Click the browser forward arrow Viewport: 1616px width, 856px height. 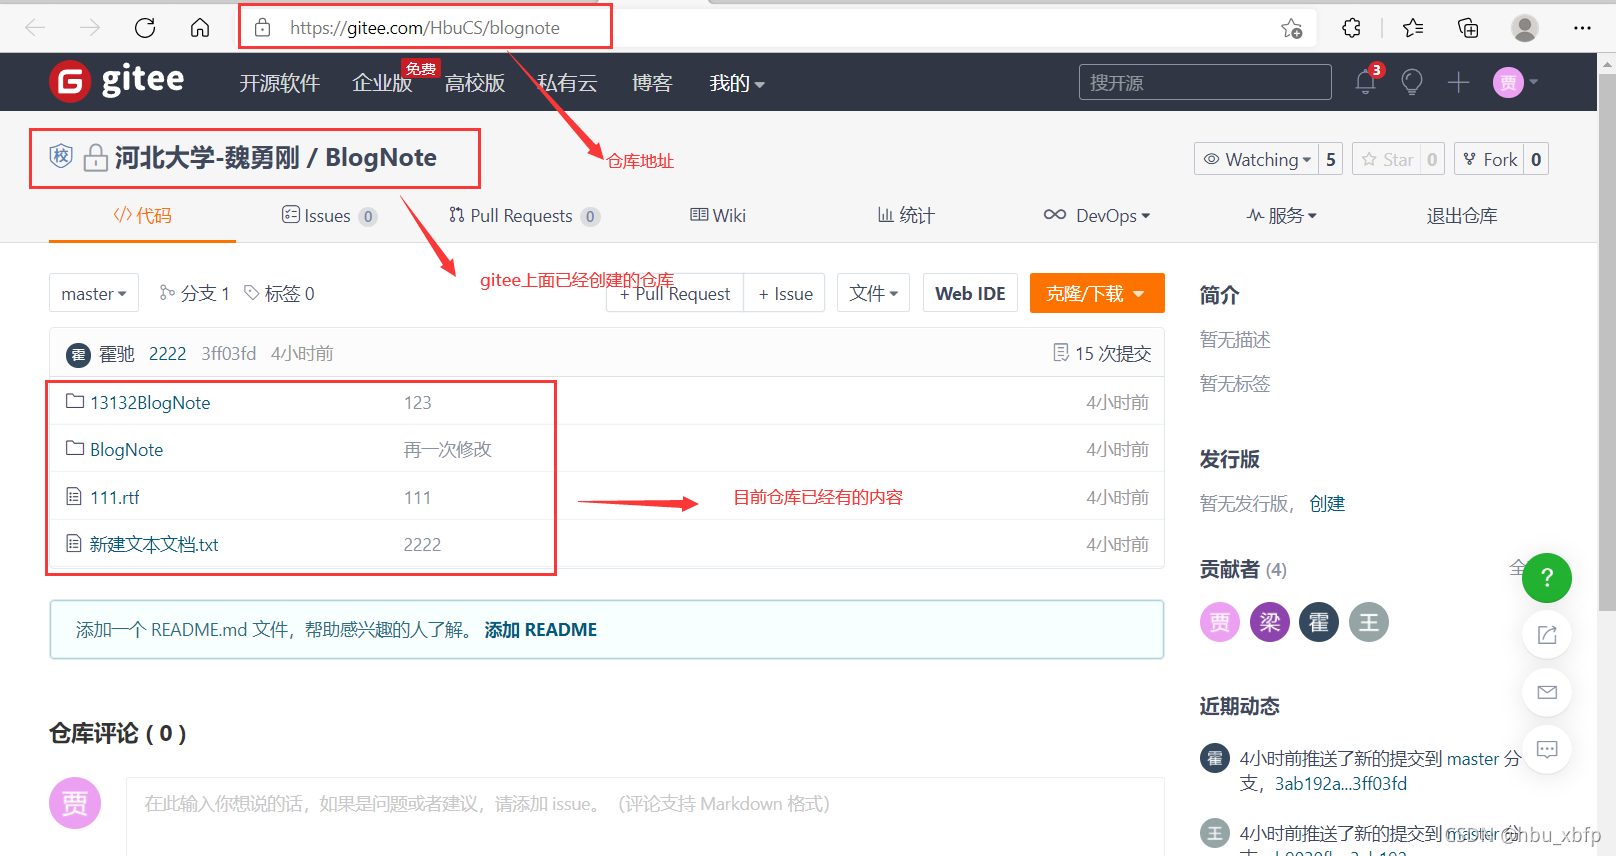90,28
